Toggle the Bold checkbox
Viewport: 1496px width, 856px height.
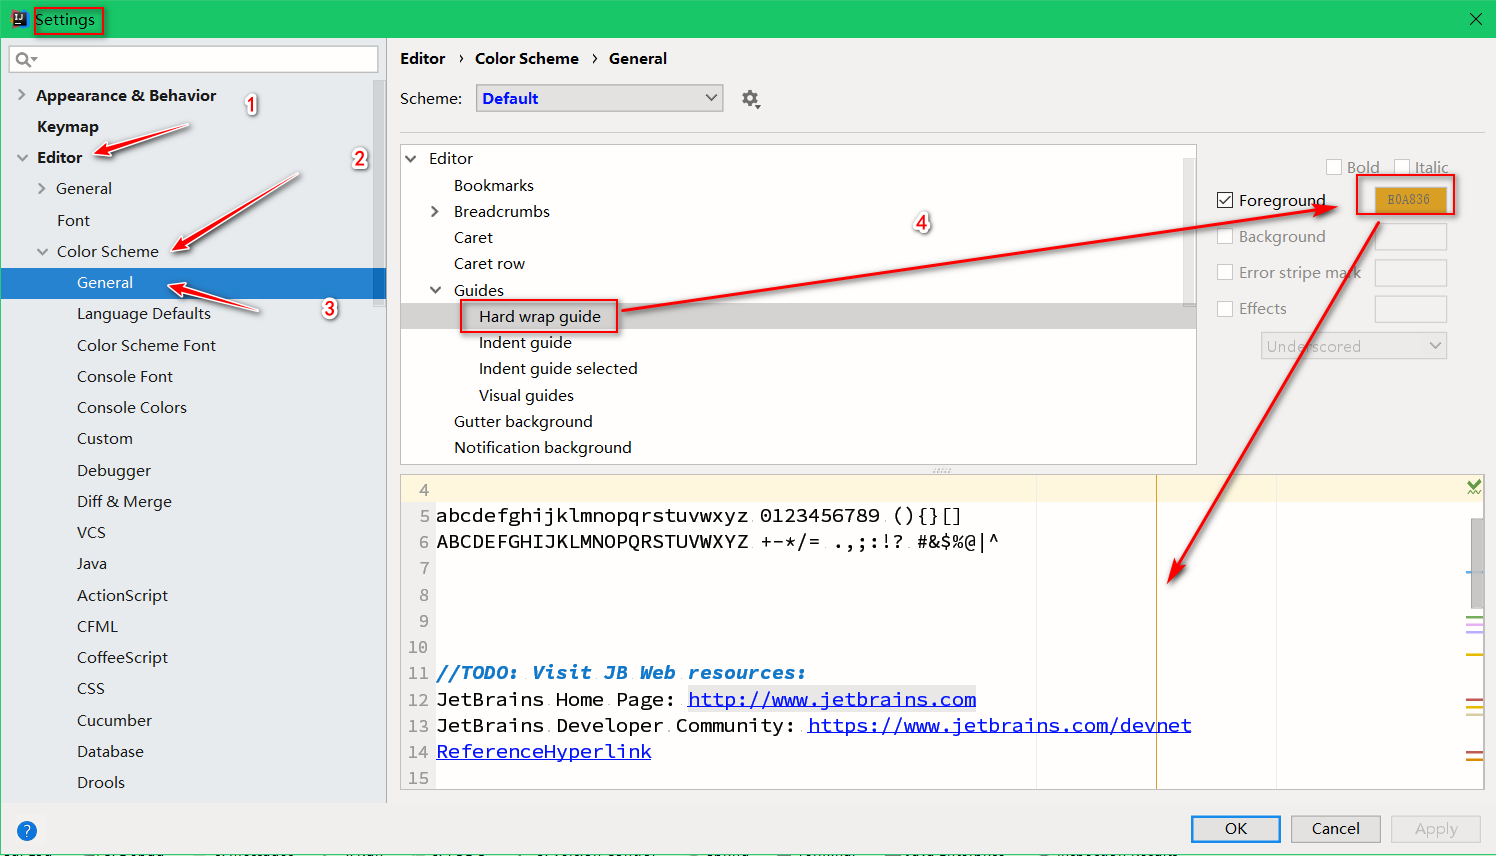point(1334,167)
